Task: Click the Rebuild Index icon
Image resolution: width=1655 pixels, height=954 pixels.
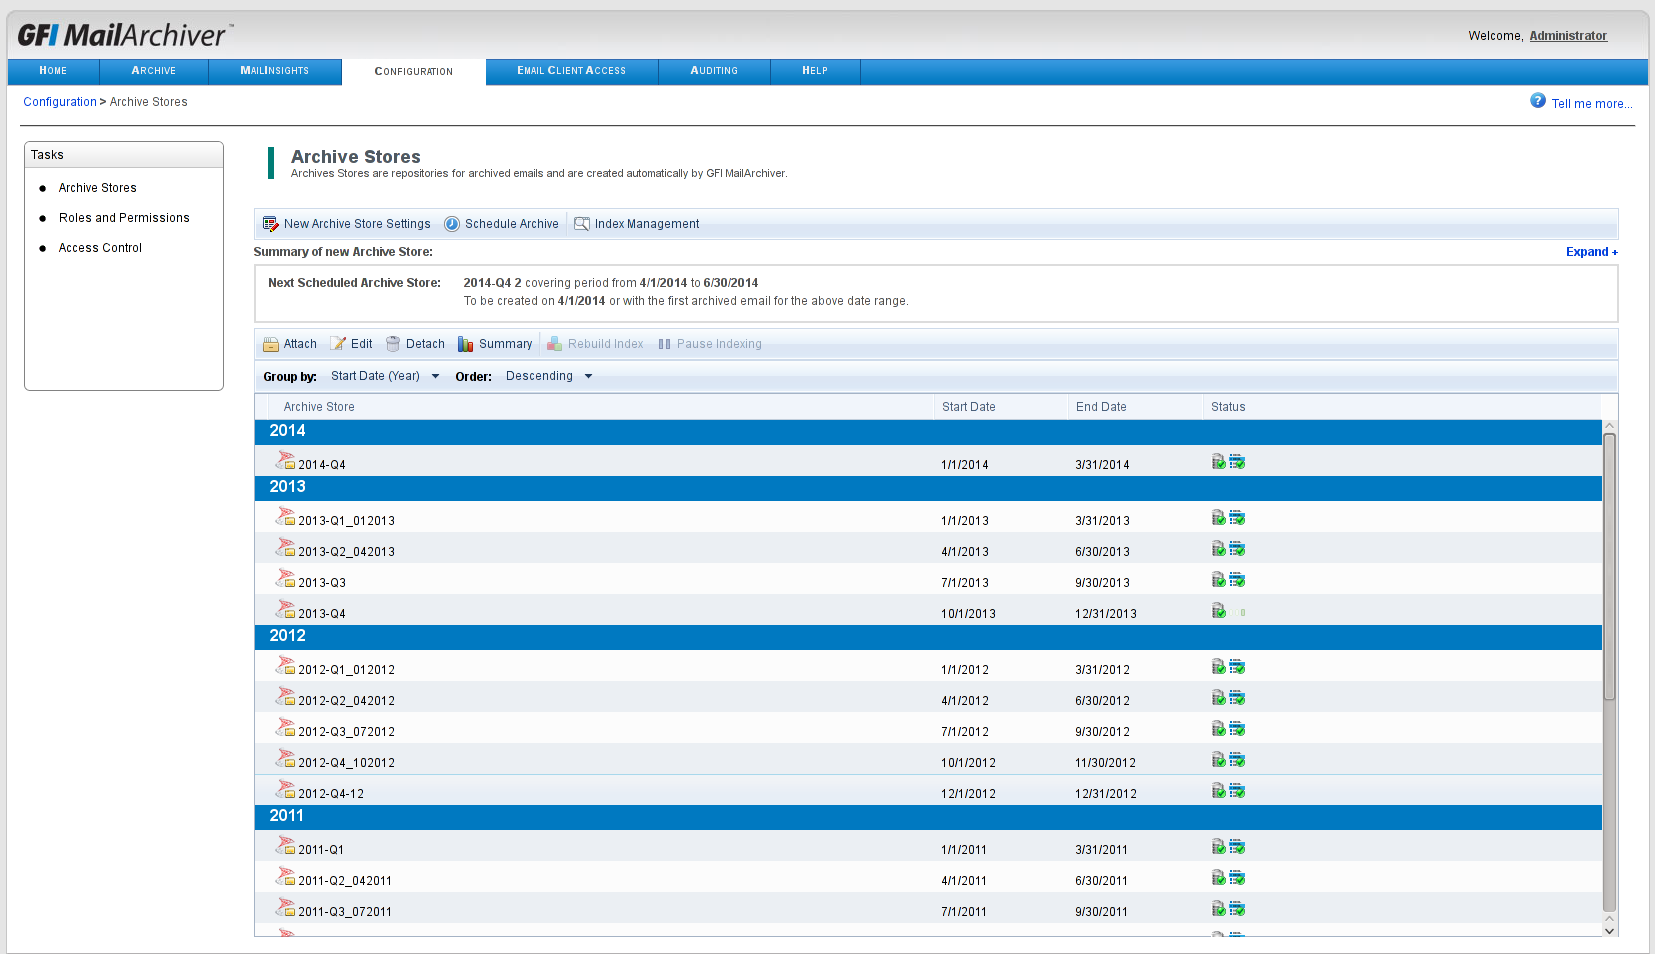Action: tap(555, 344)
